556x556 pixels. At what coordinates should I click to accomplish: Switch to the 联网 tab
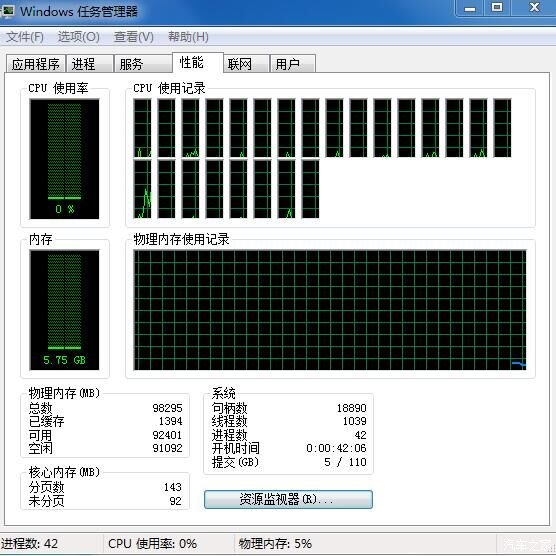[246, 64]
